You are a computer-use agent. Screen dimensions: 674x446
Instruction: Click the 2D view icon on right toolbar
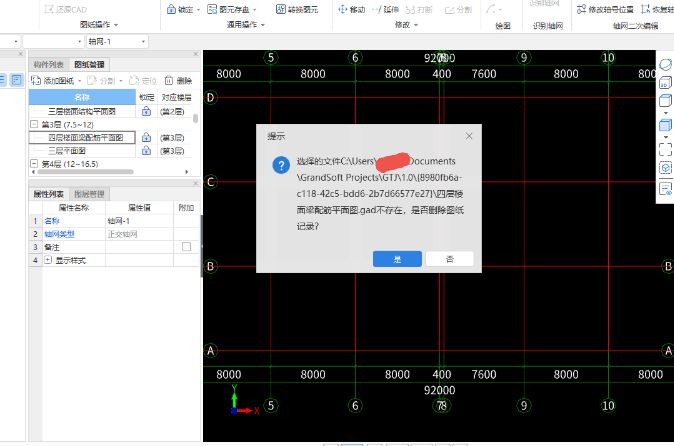click(x=665, y=82)
